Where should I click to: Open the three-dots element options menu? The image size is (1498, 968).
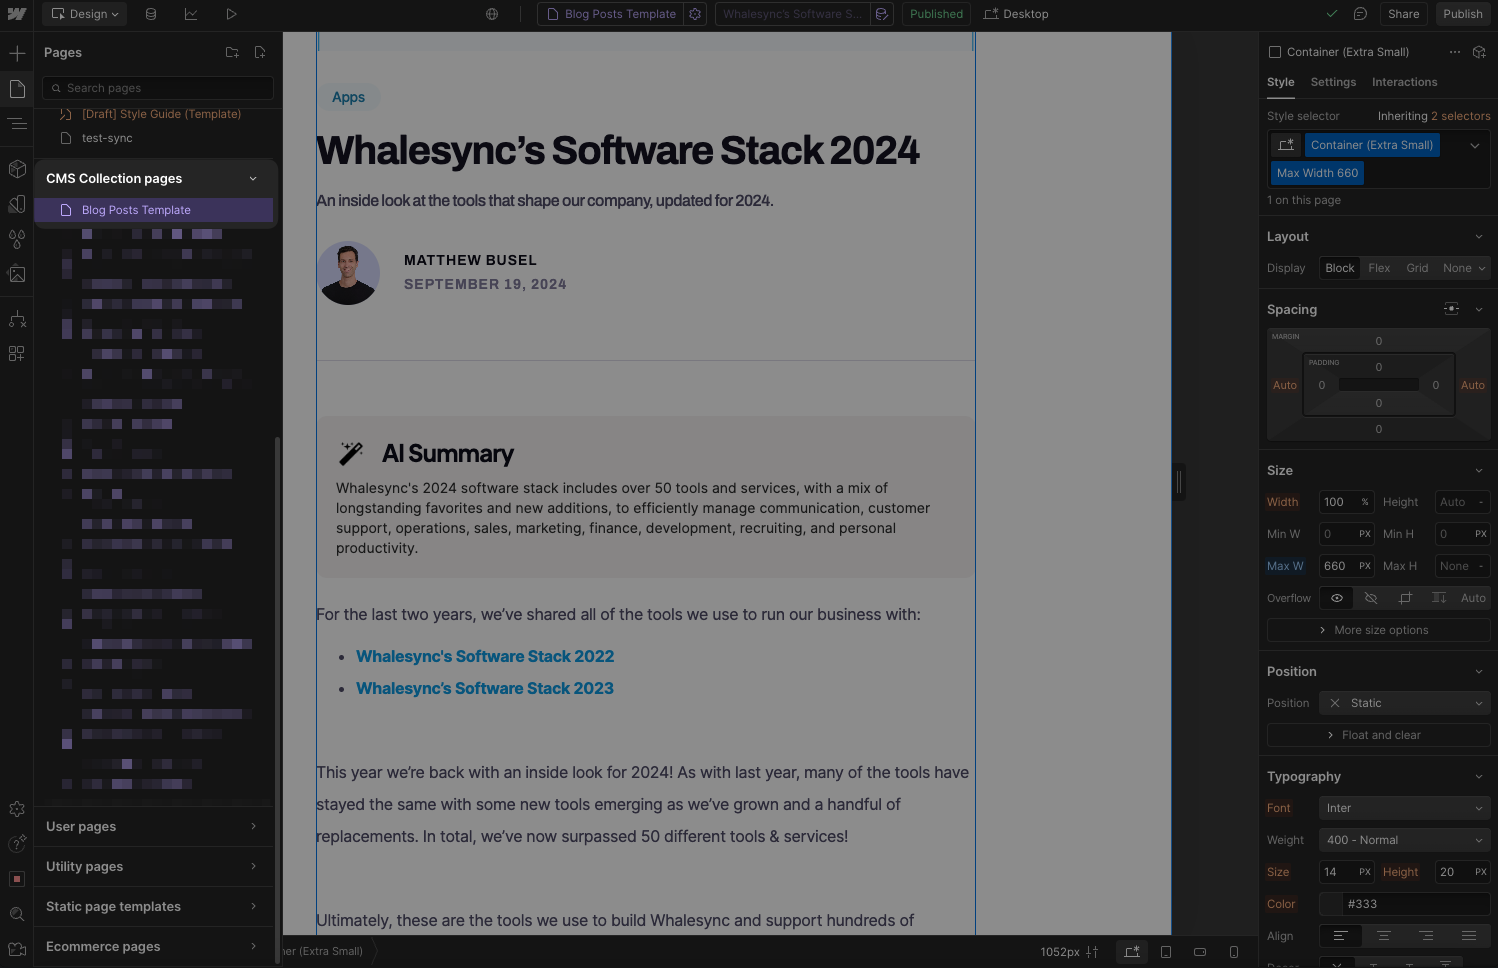pyautogui.click(x=1455, y=52)
